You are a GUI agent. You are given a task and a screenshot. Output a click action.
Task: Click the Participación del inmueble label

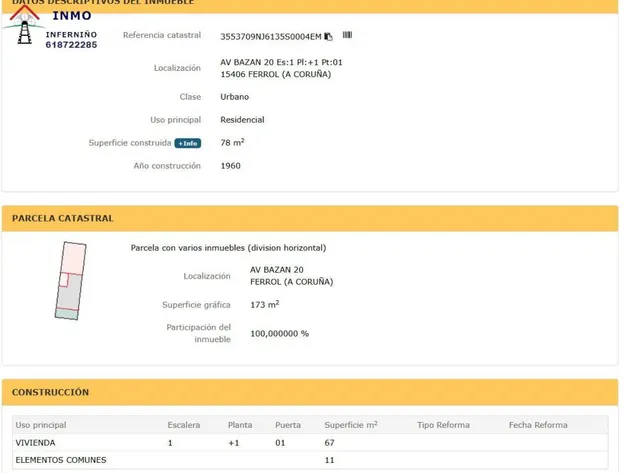(x=199, y=333)
